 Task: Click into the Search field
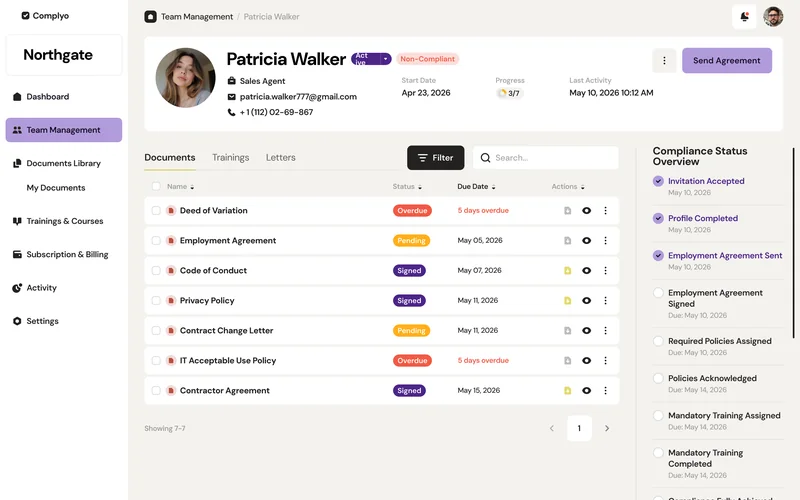click(x=546, y=158)
